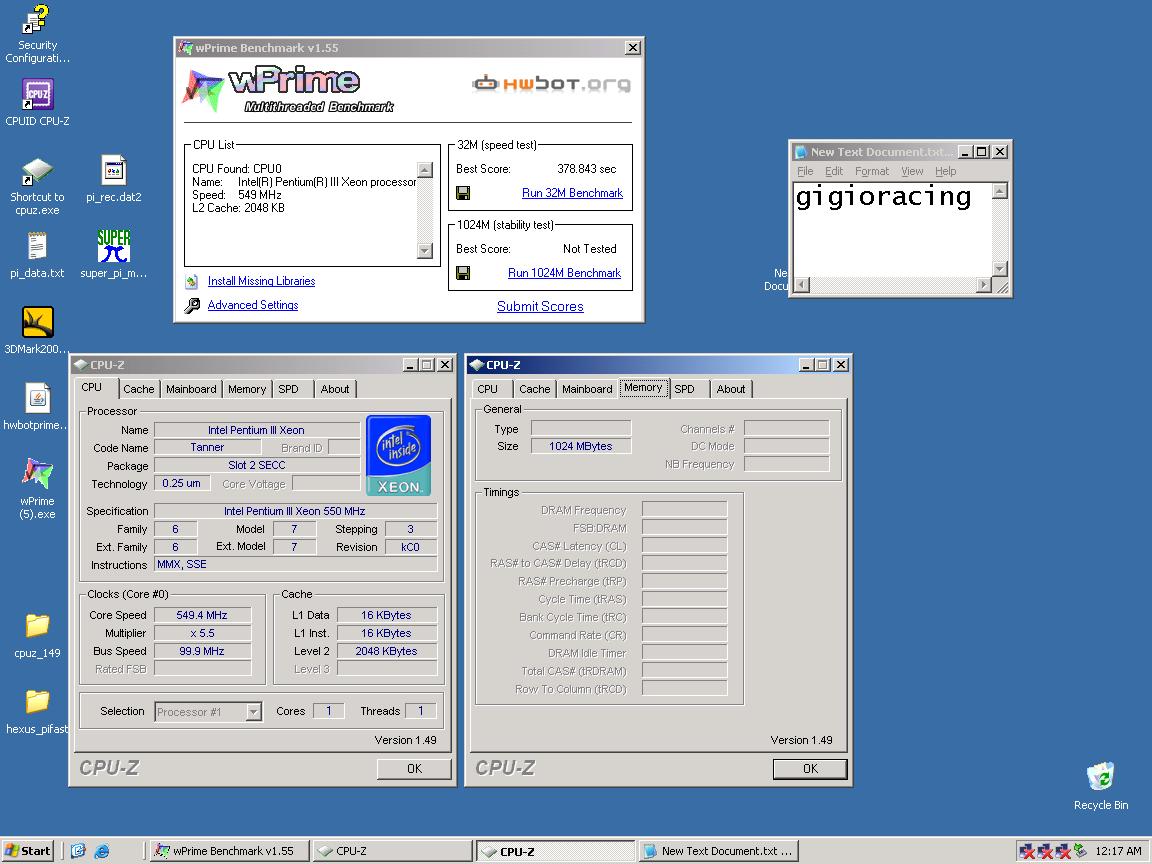This screenshot has height=864, width=1152.
Task: Switch to Cache tab in right CPU-Z window
Action: pos(535,389)
